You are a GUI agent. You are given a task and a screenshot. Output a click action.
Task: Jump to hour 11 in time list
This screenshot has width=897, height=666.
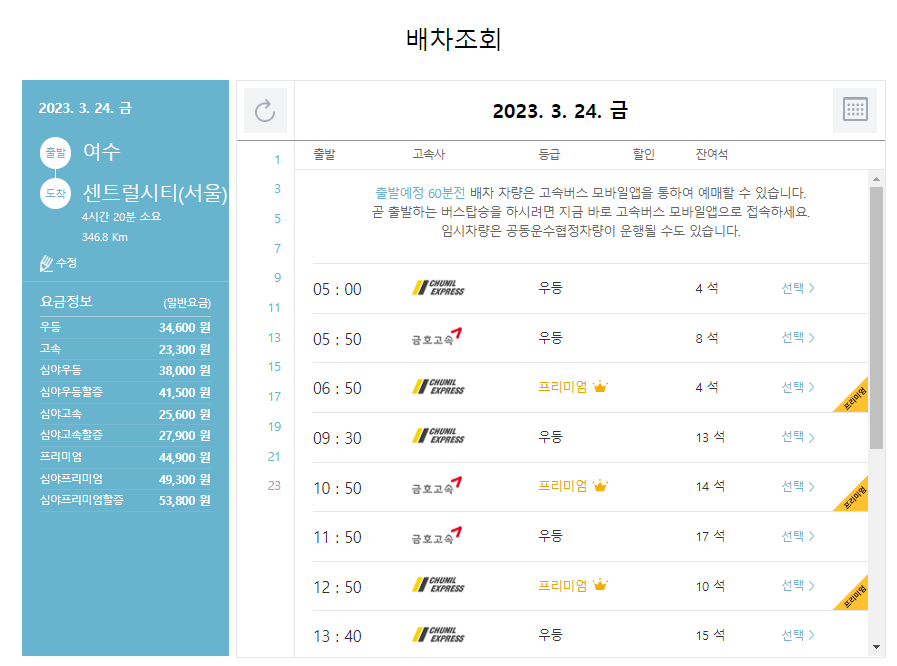[275, 308]
